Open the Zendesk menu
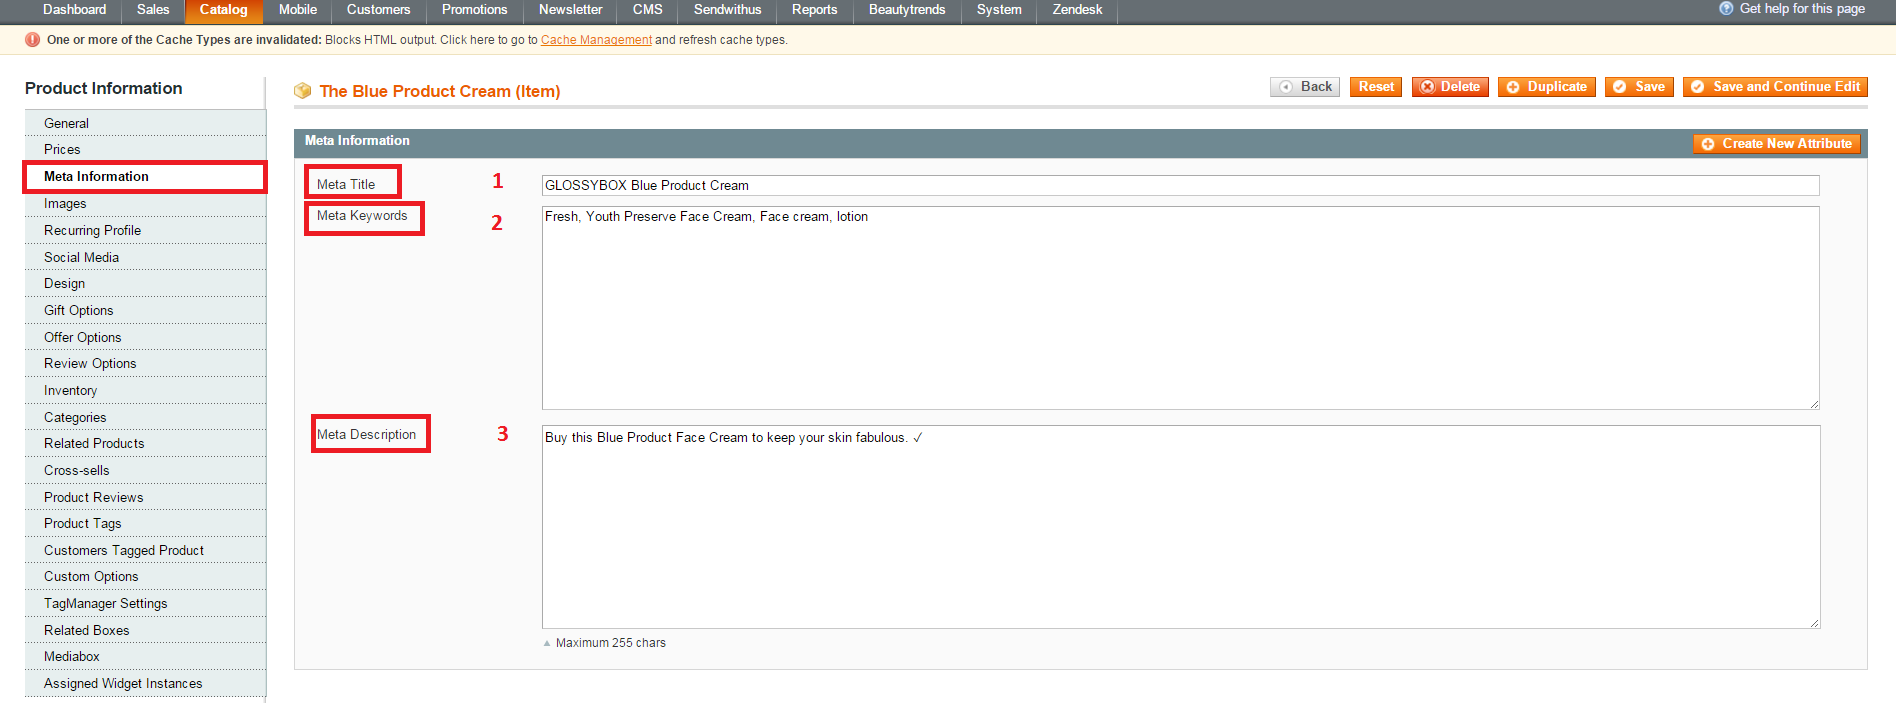The width and height of the screenshot is (1896, 704). [x=1077, y=10]
